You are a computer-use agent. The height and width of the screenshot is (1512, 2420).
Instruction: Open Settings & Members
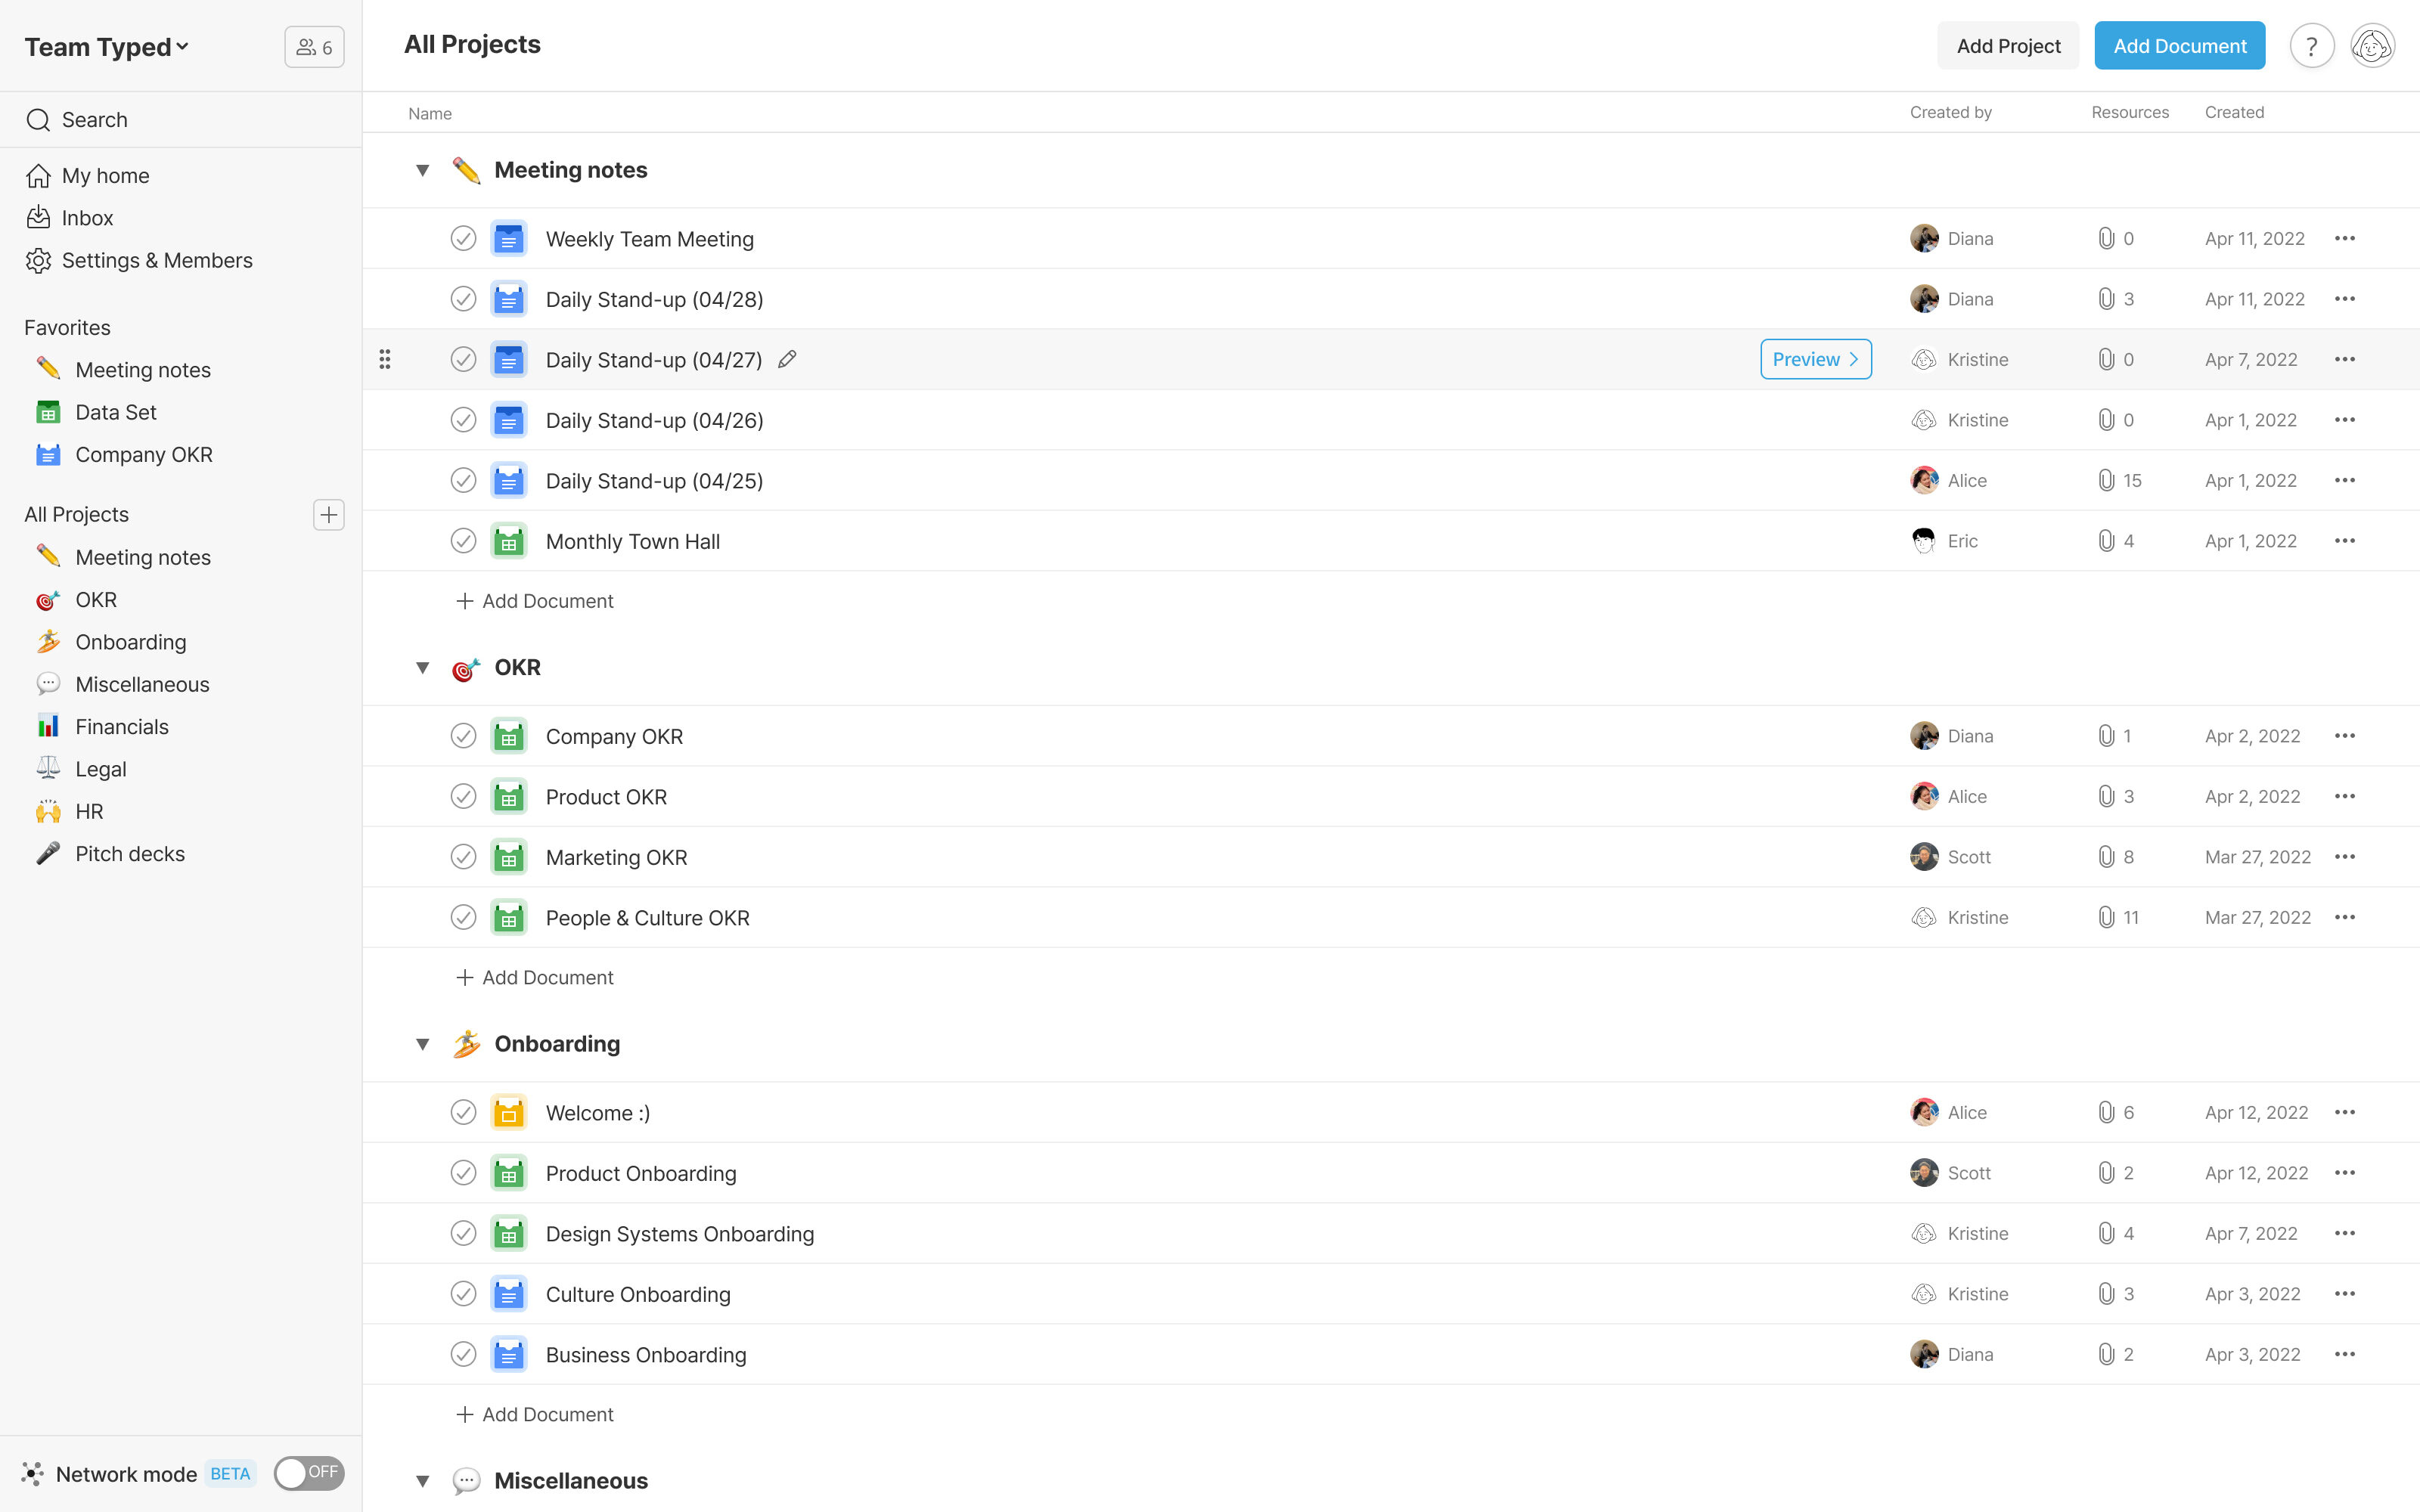(x=156, y=260)
